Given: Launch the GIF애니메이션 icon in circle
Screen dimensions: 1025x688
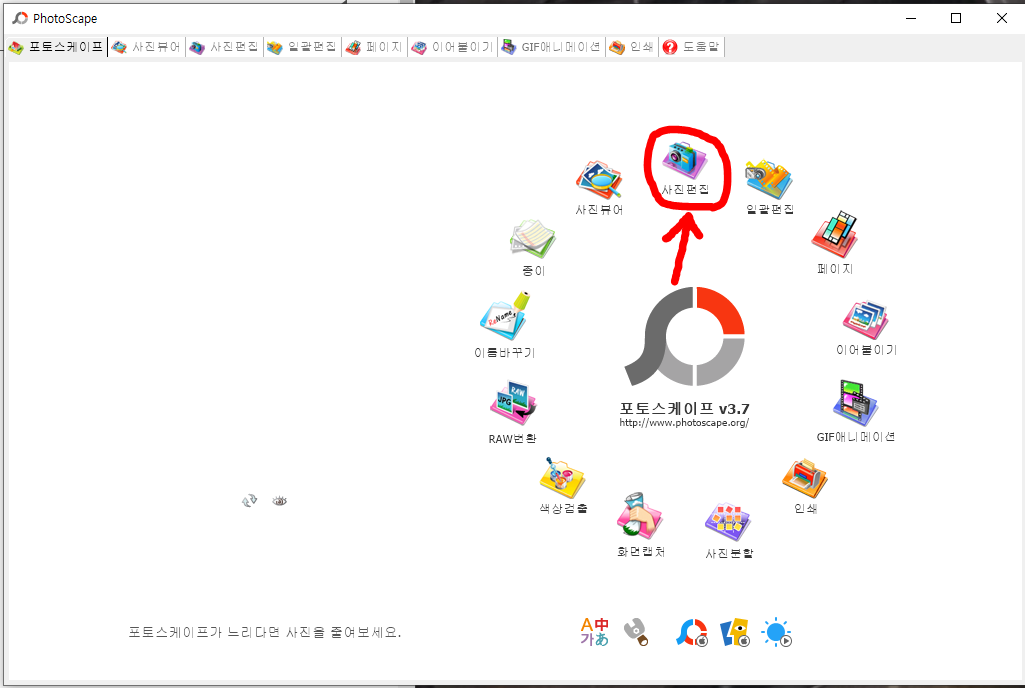Looking at the screenshot, I should (856, 403).
